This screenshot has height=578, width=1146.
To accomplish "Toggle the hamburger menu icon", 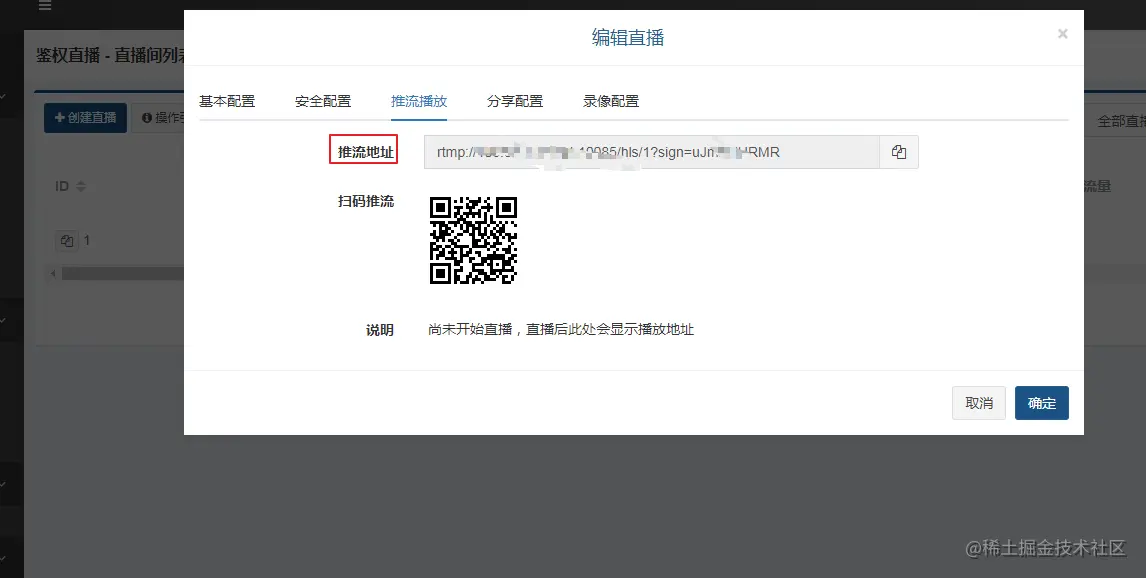I will pos(45,5).
